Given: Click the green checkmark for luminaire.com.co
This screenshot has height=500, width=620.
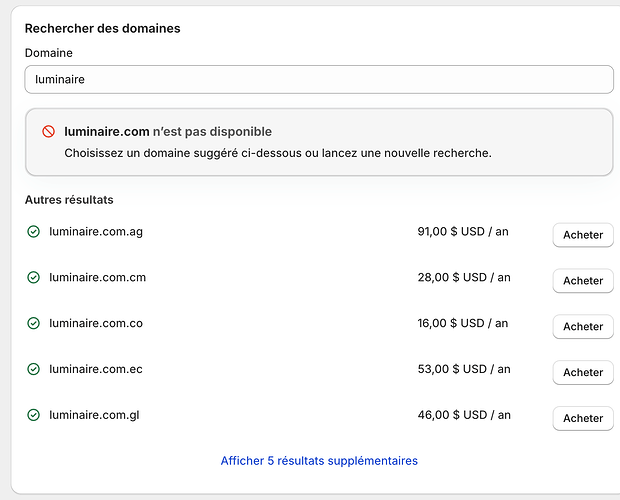Looking at the screenshot, I should click(33, 324).
